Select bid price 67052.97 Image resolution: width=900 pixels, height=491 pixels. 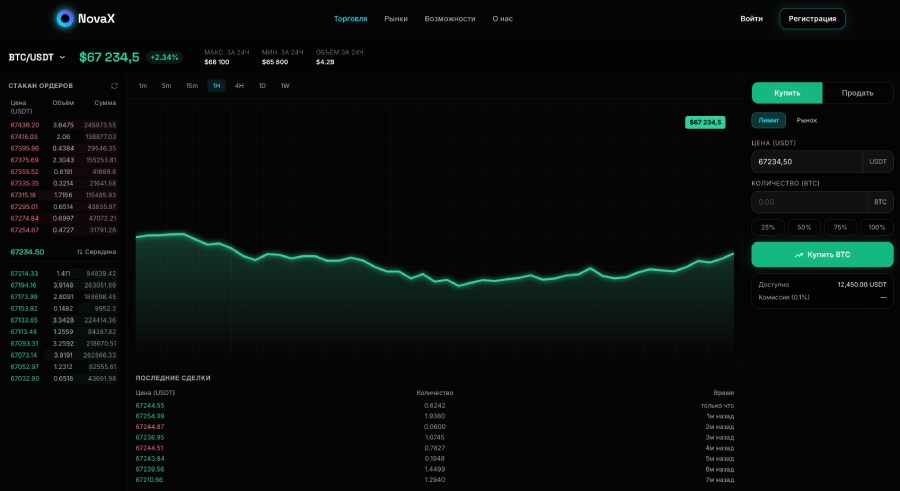tap(25, 366)
